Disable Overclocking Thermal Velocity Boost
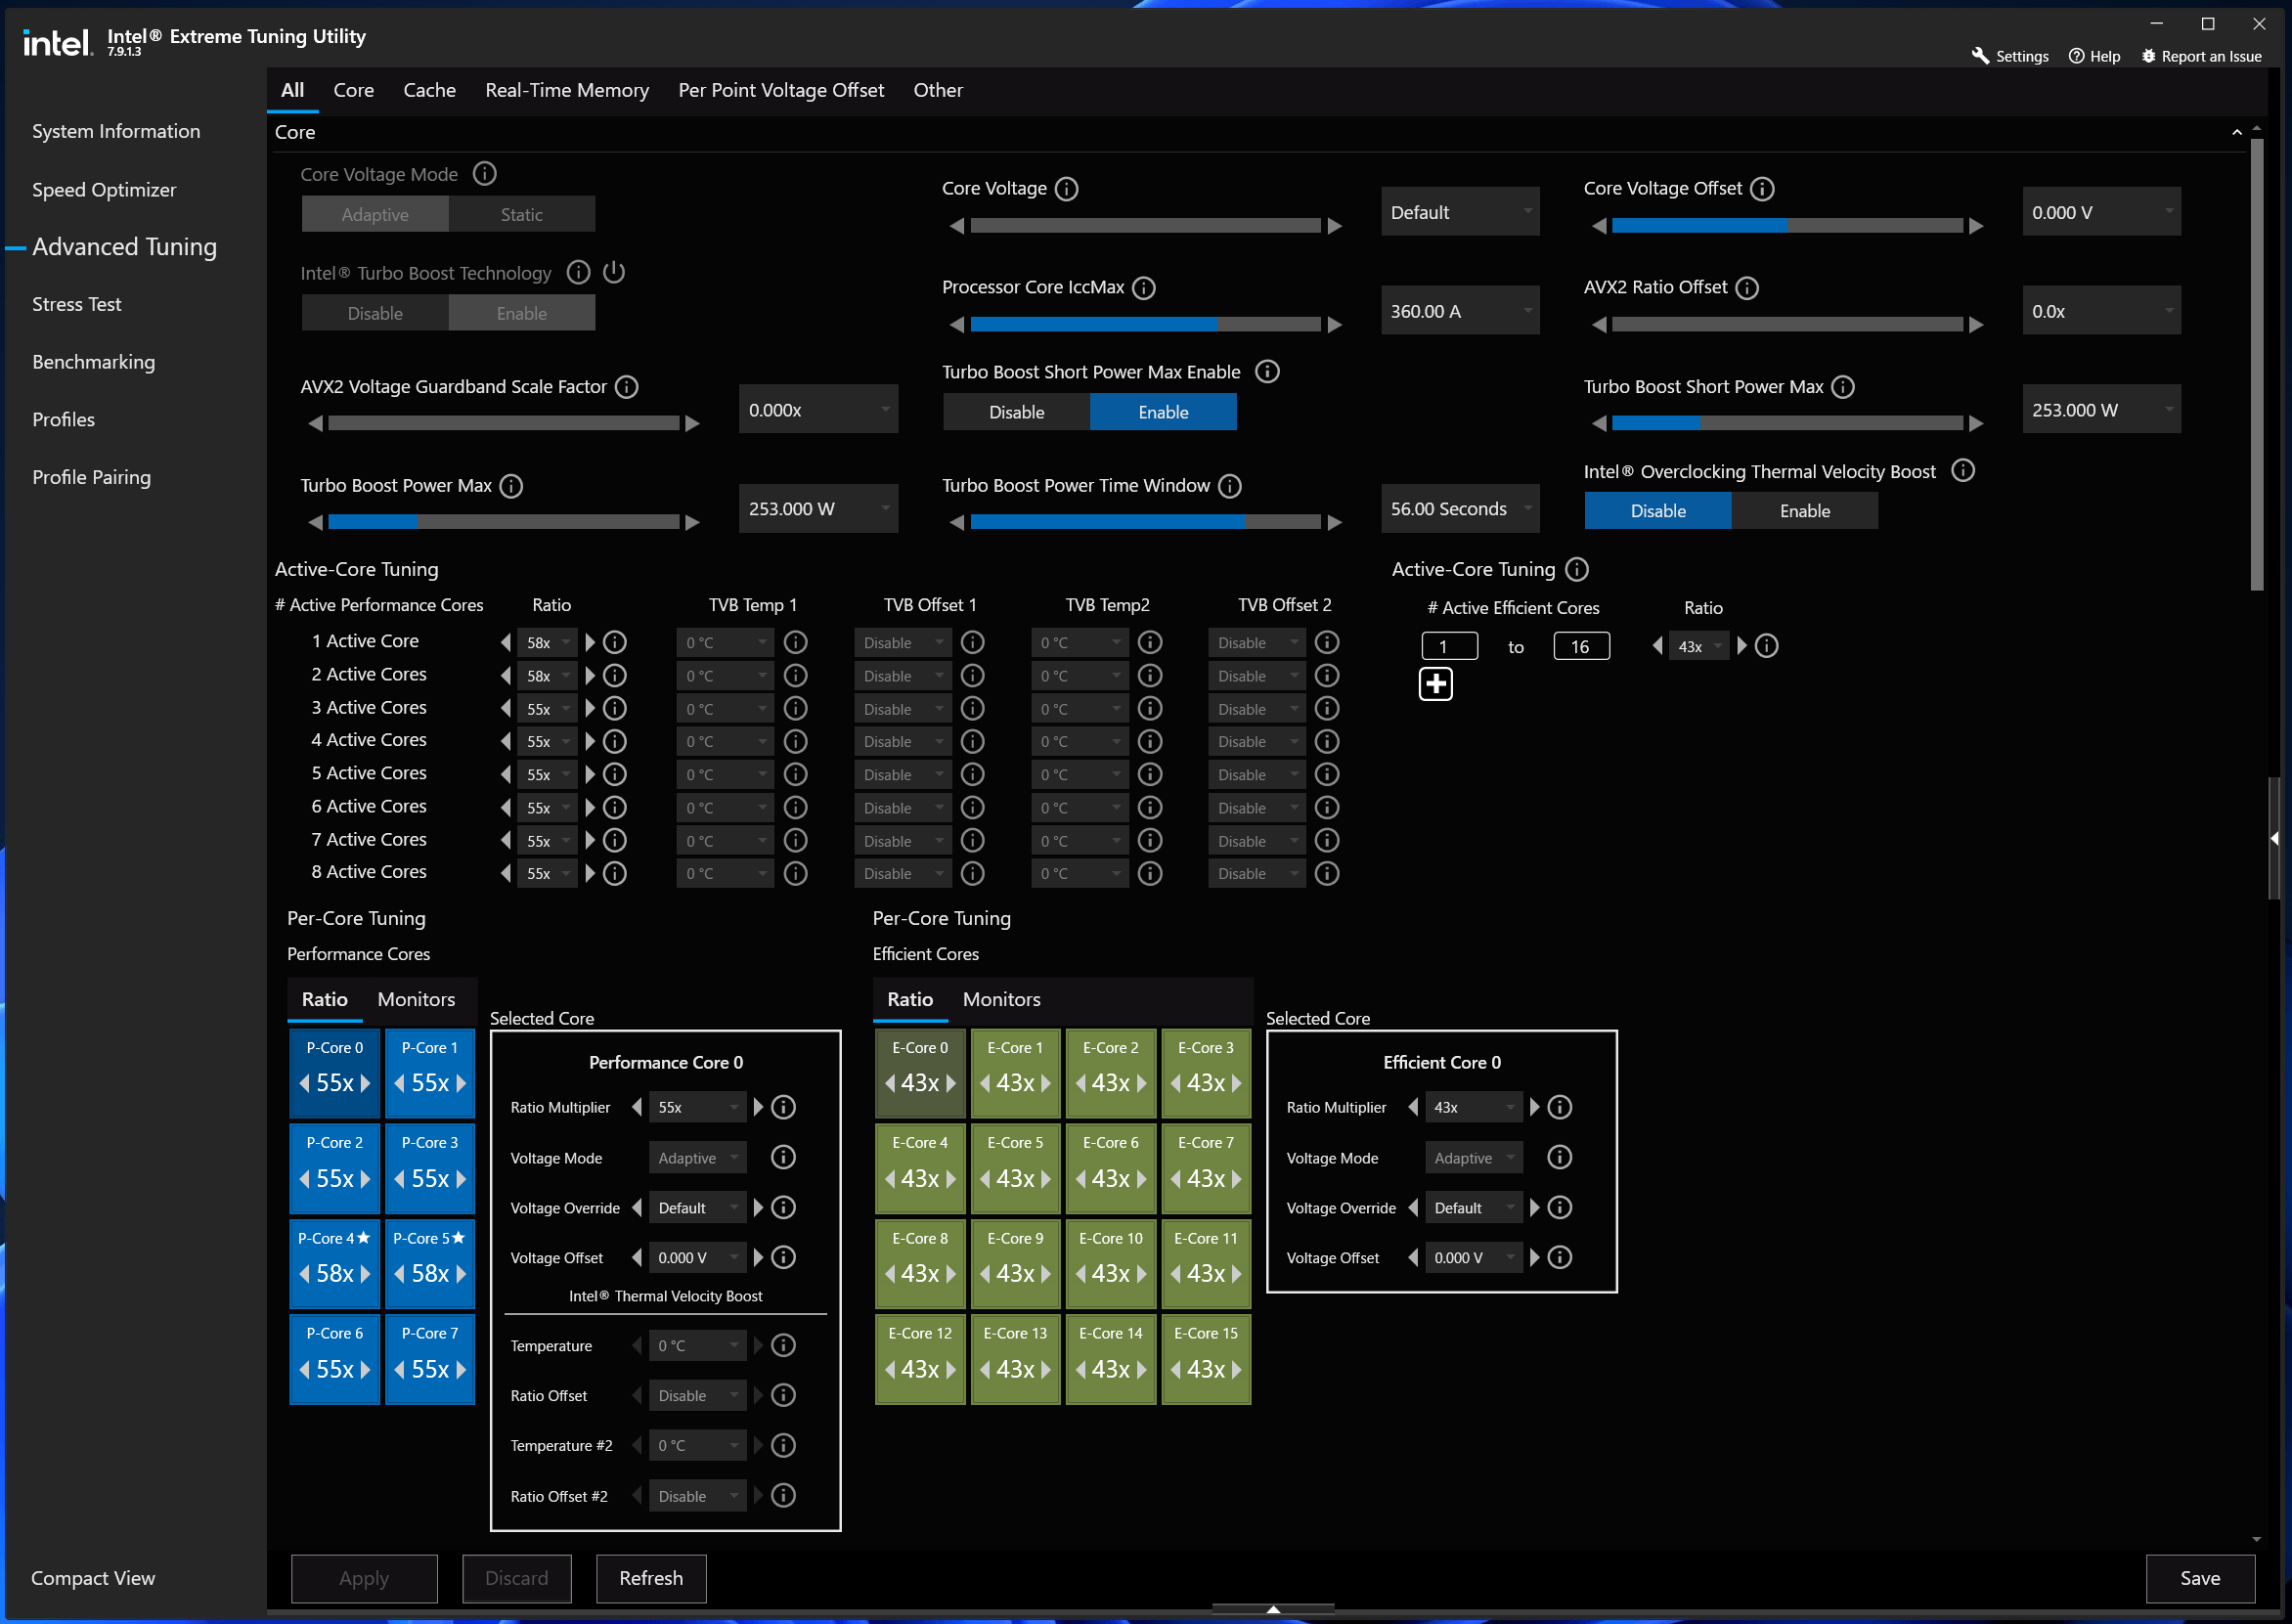 point(1659,512)
